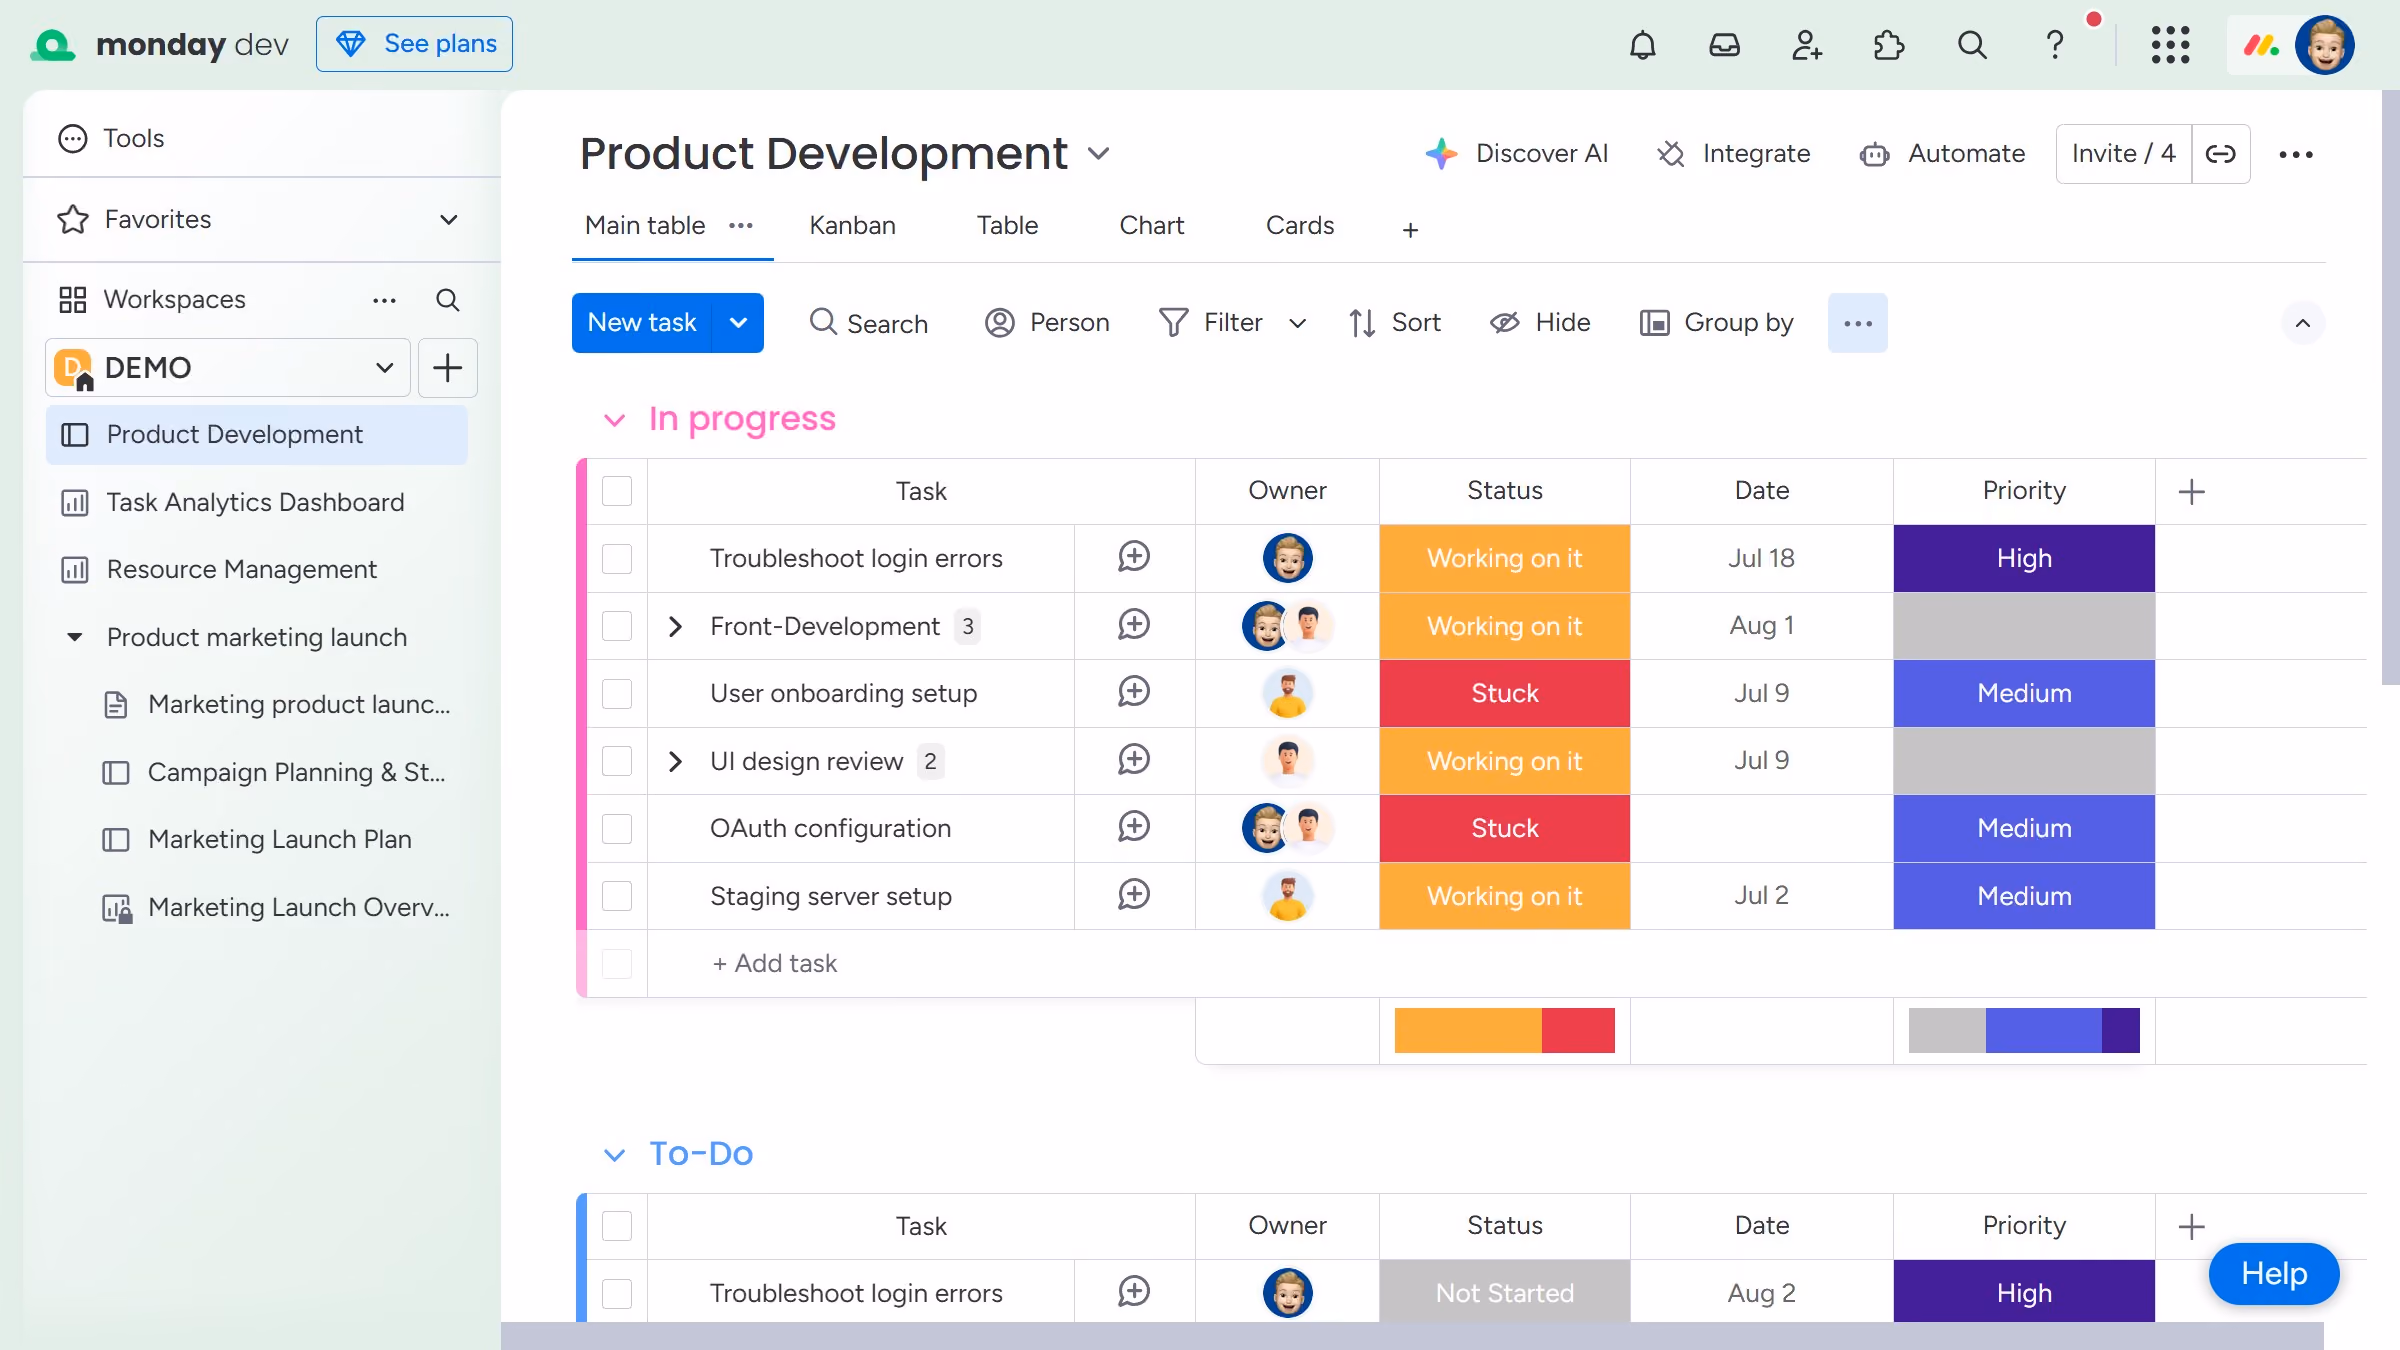This screenshot has width=2400, height=1350.
Task: Check the Front-Development row
Action: tap(617, 626)
